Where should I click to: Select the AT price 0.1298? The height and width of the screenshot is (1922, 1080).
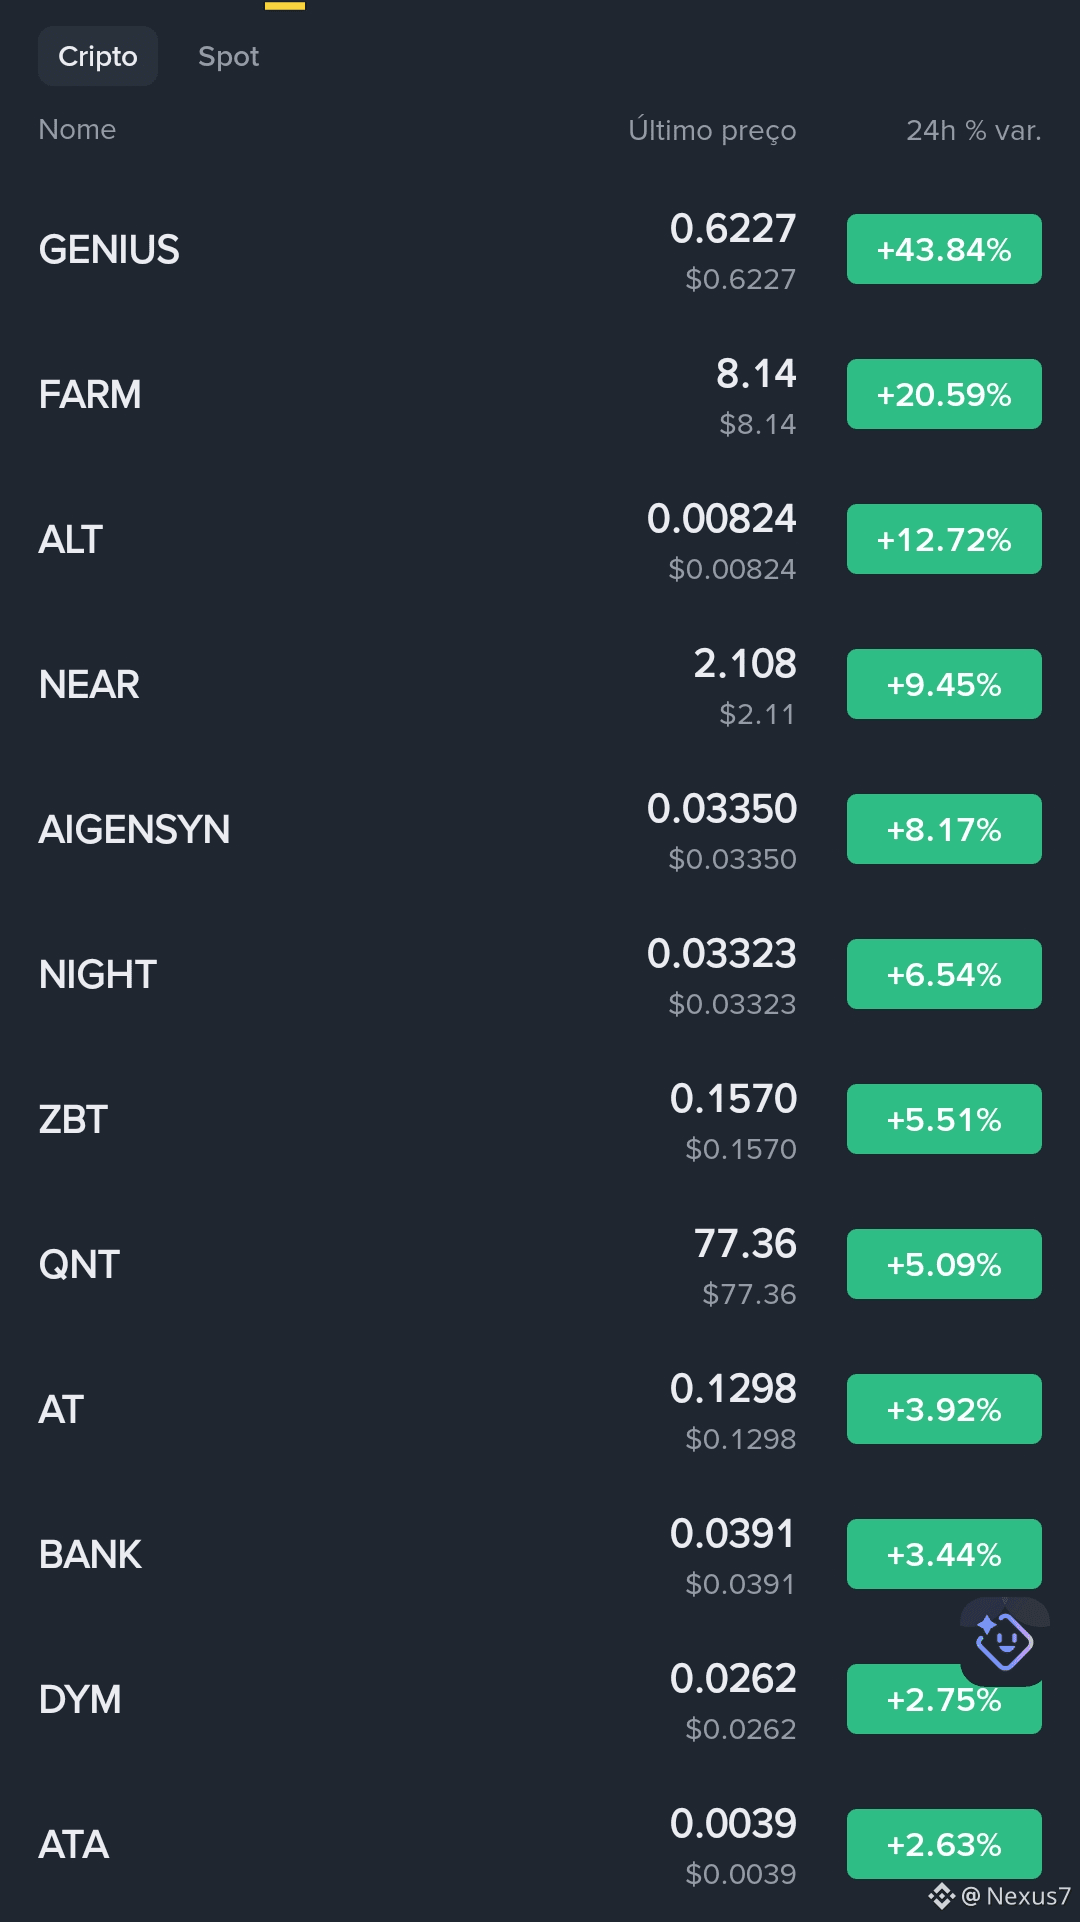(733, 1389)
